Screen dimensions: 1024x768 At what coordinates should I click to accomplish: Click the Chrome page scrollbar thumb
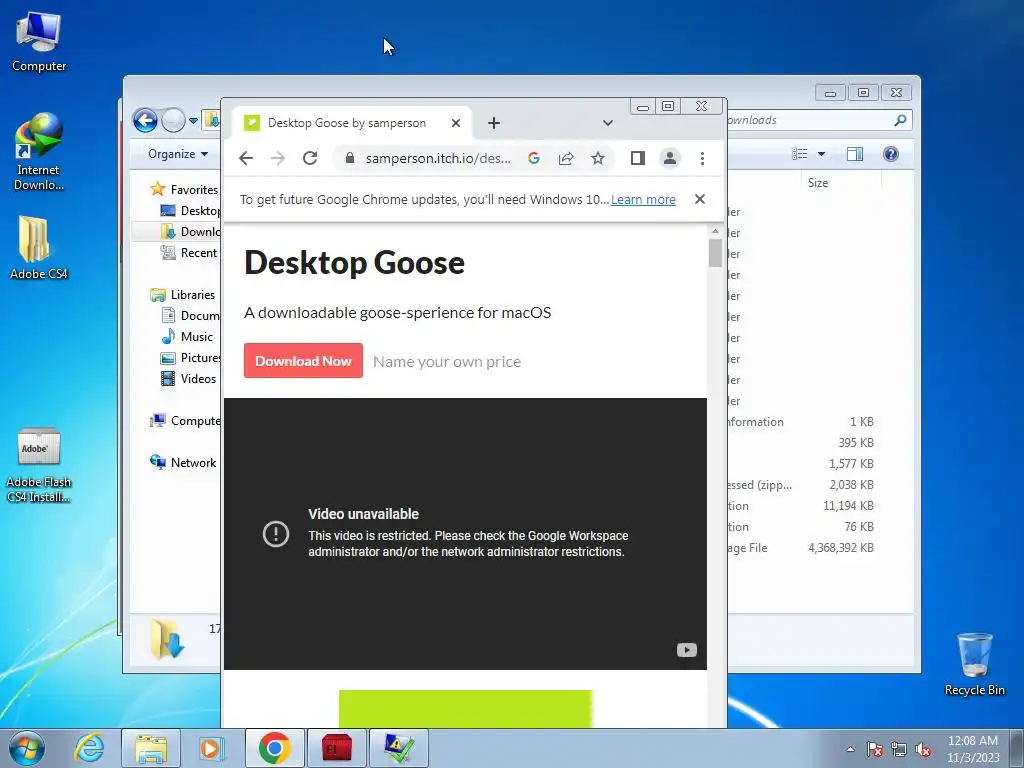(715, 253)
